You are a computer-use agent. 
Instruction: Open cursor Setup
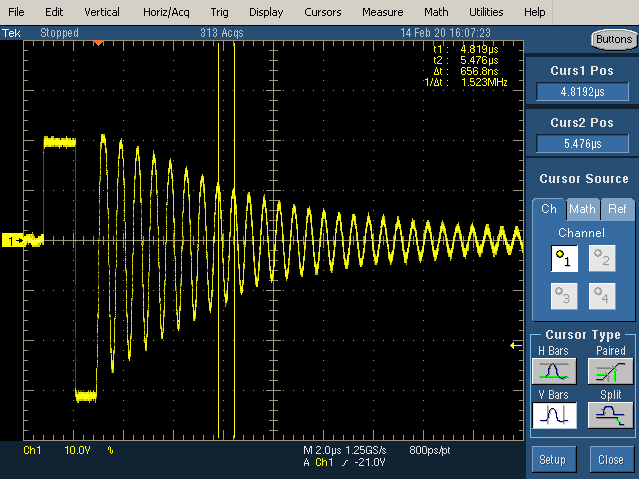tap(553, 460)
